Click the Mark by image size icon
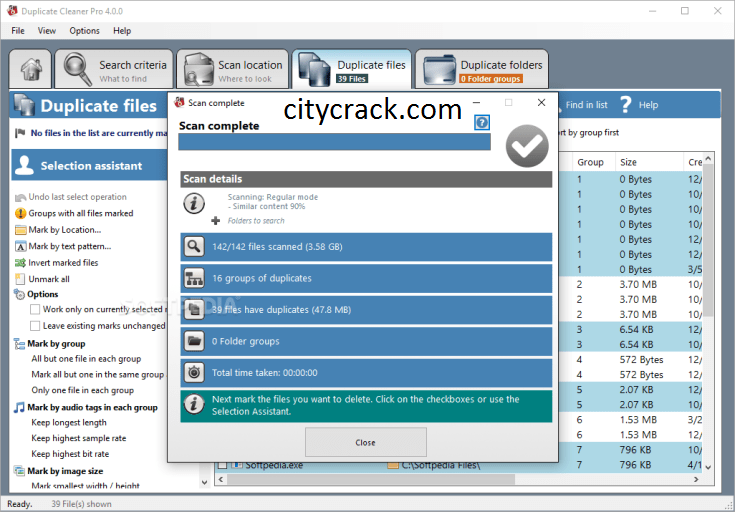The width and height of the screenshot is (735, 512). point(19,471)
